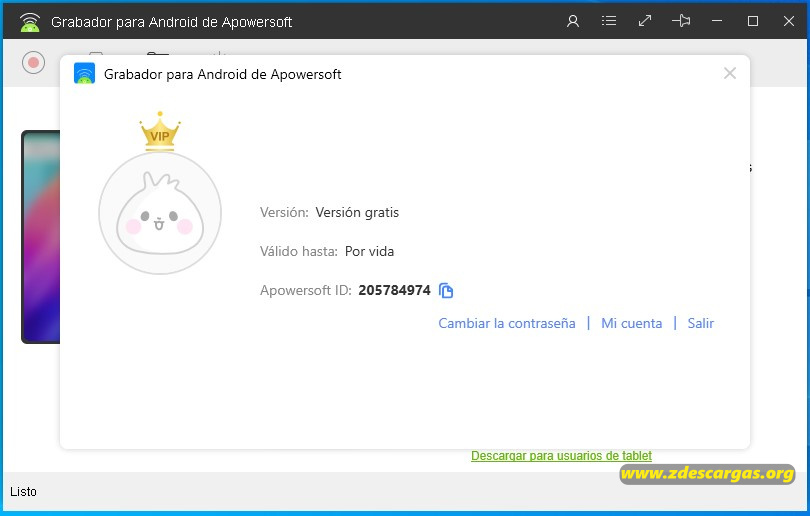Click Descargar para usuarios de tablet link
The image size is (810, 516).
pyautogui.click(x=561, y=456)
